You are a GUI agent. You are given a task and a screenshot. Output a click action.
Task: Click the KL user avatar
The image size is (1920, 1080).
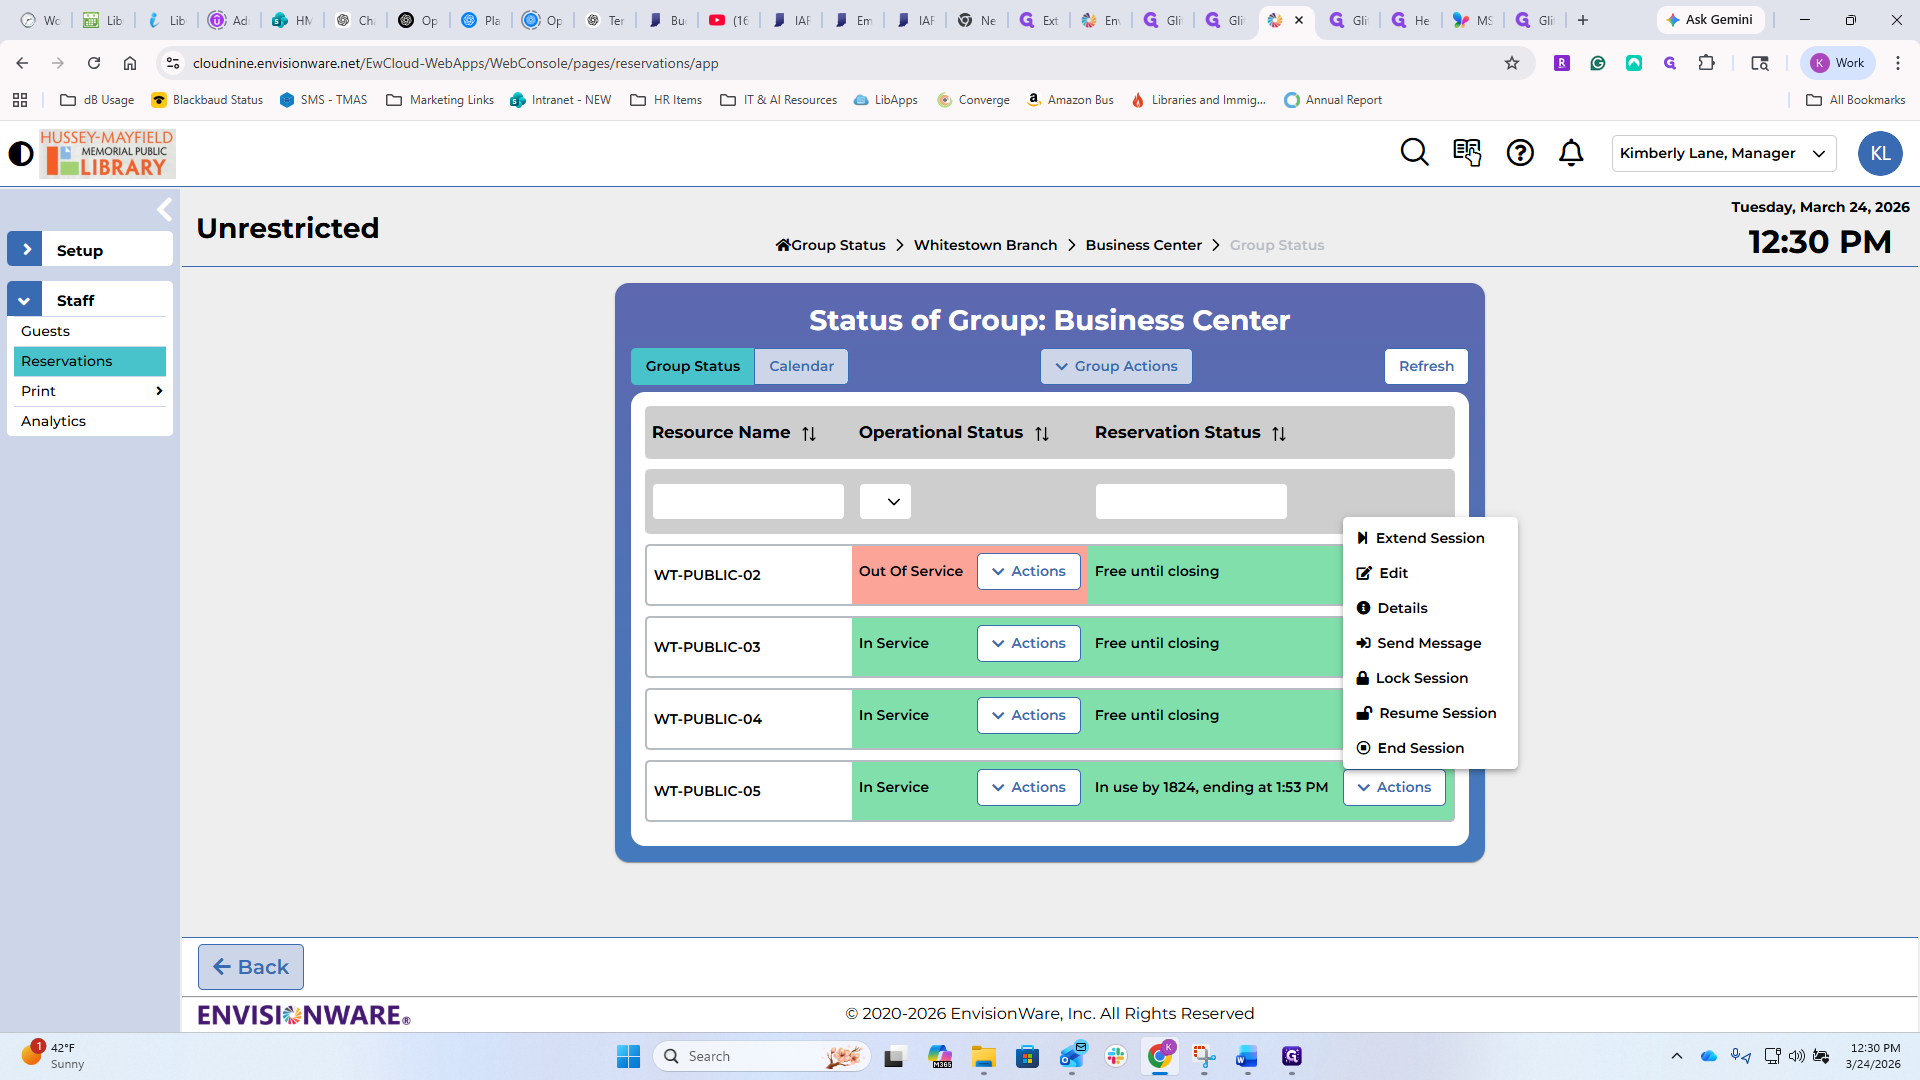point(1880,154)
